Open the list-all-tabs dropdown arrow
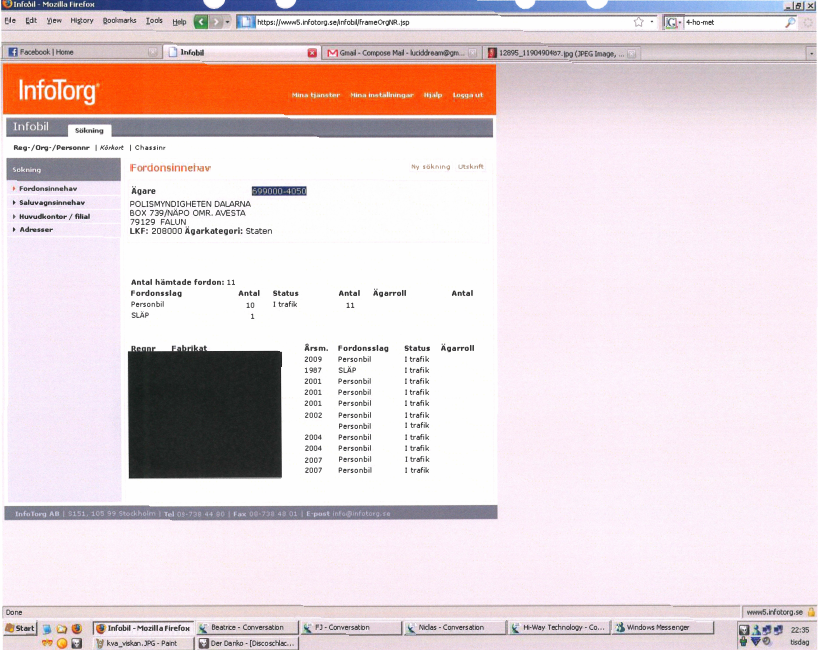 tap(811, 53)
